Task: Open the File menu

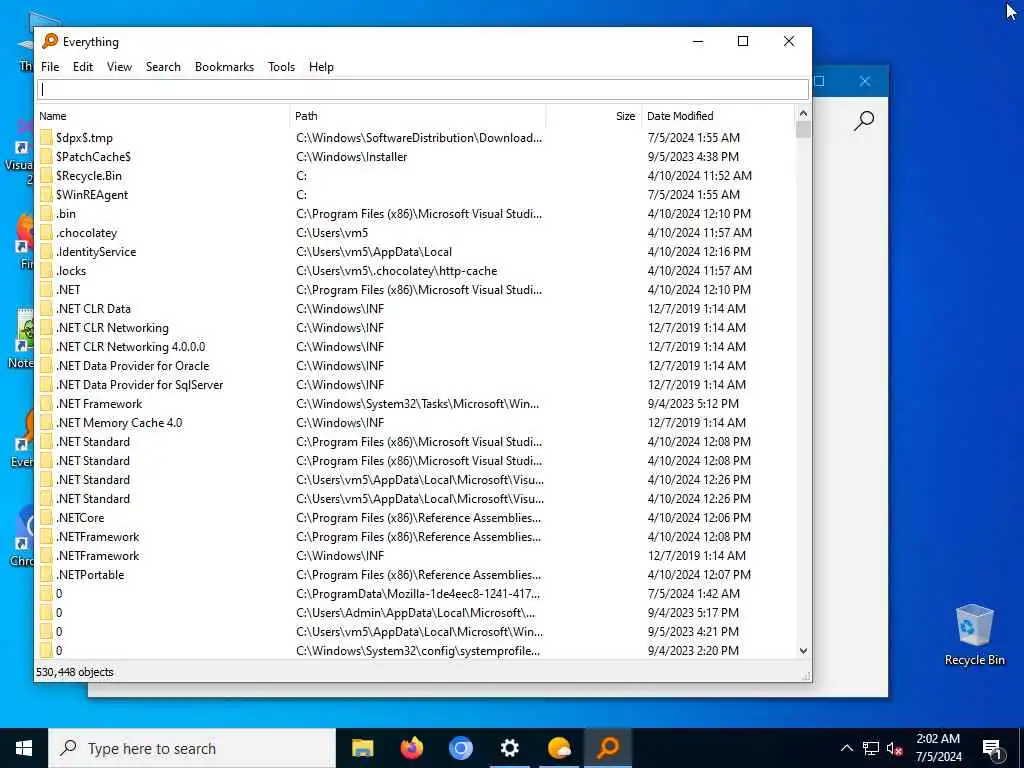Action: [50, 67]
